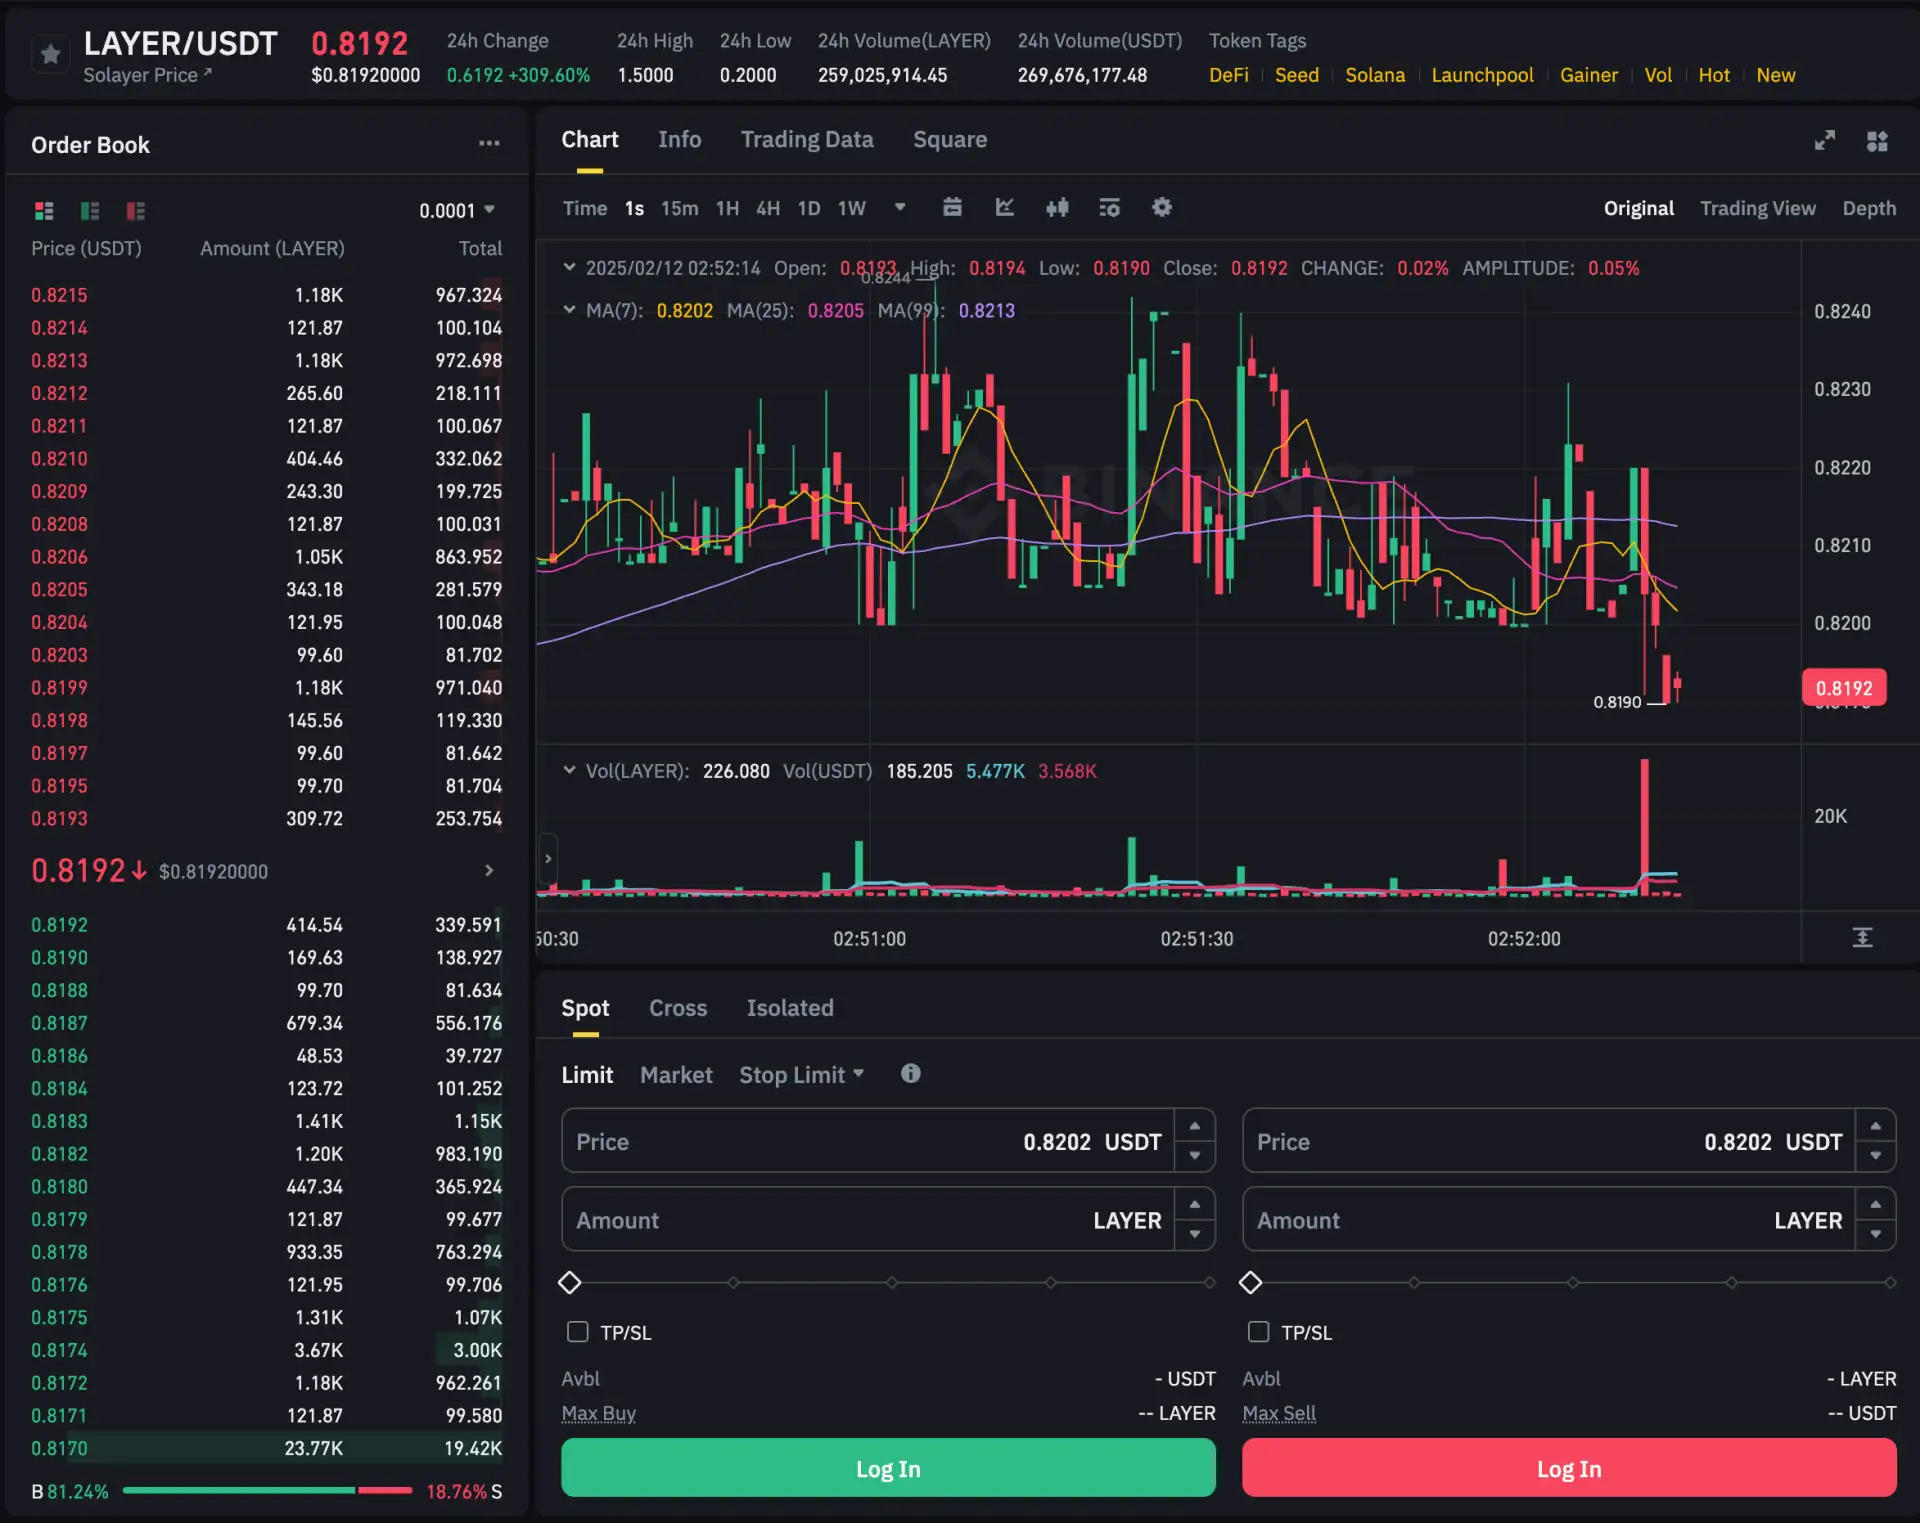This screenshot has height=1523, width=1920.
Task: Open the chart settings gear icon
Action: (x=1161, y=208)
